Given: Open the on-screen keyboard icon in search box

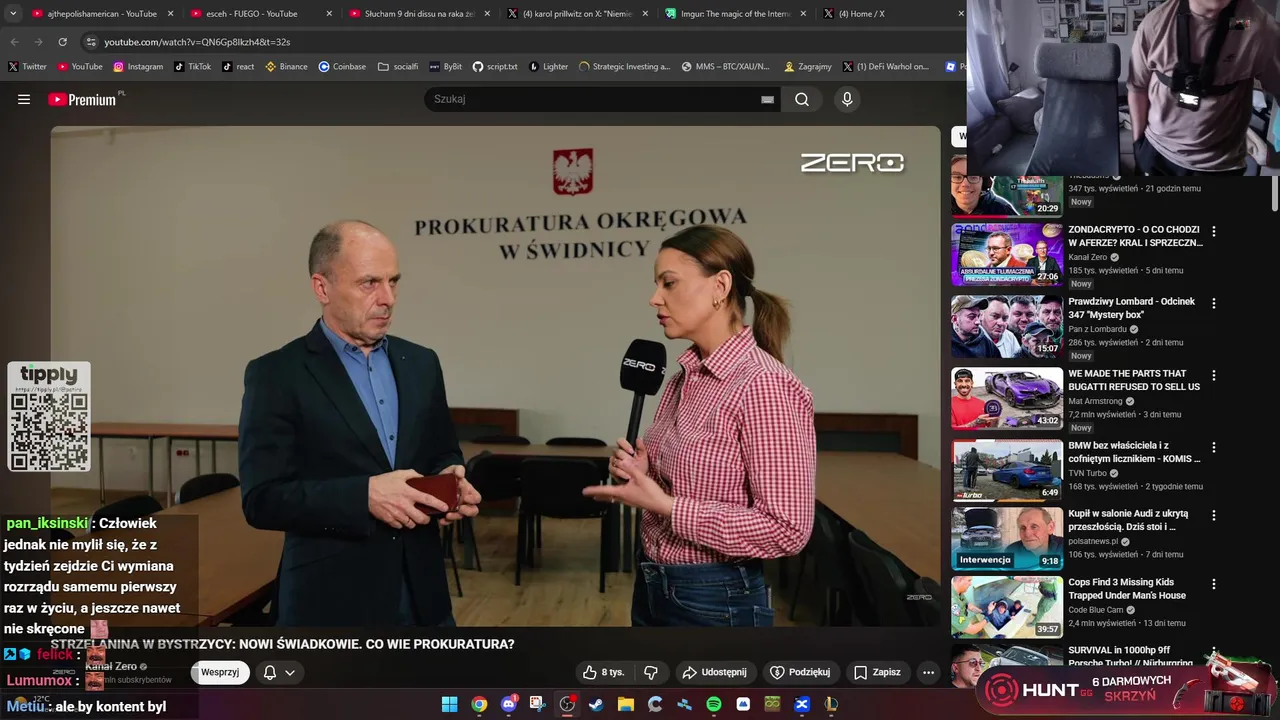Looking at the screenshot, I should [x=767, y=99].
